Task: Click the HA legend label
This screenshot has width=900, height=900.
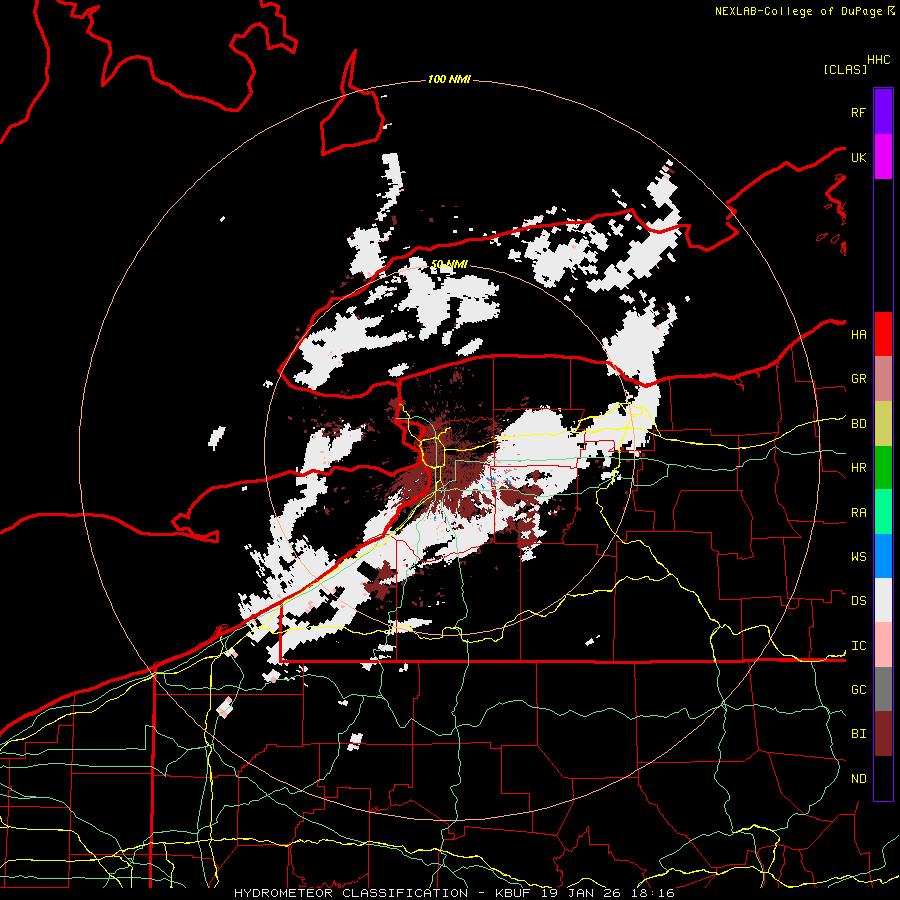Action: click(x=859, y=335)
